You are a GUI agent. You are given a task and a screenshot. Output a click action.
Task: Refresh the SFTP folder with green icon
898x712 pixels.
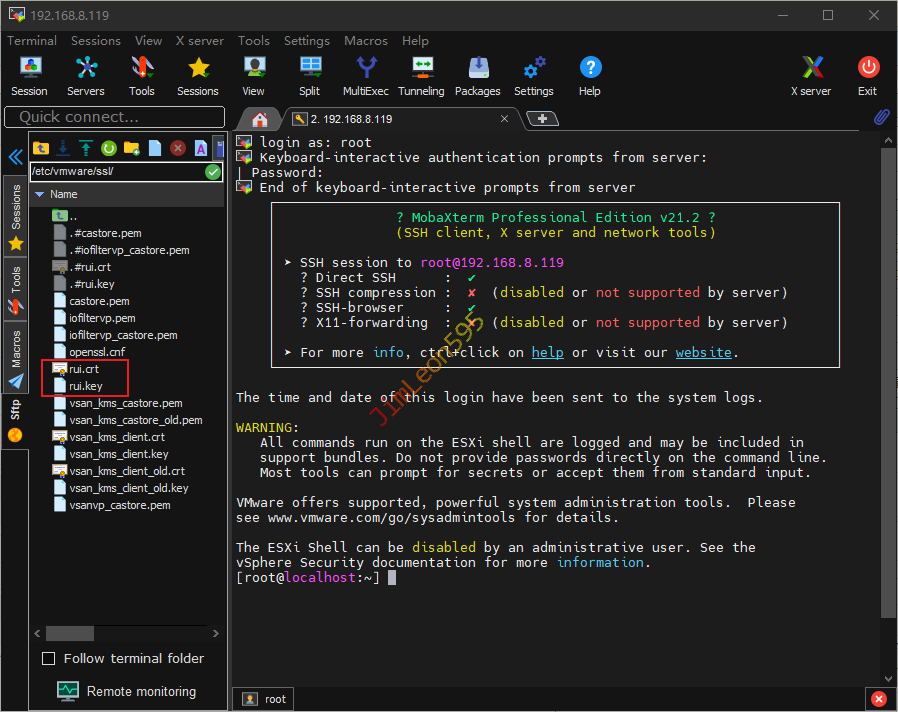tap(108, 148)
